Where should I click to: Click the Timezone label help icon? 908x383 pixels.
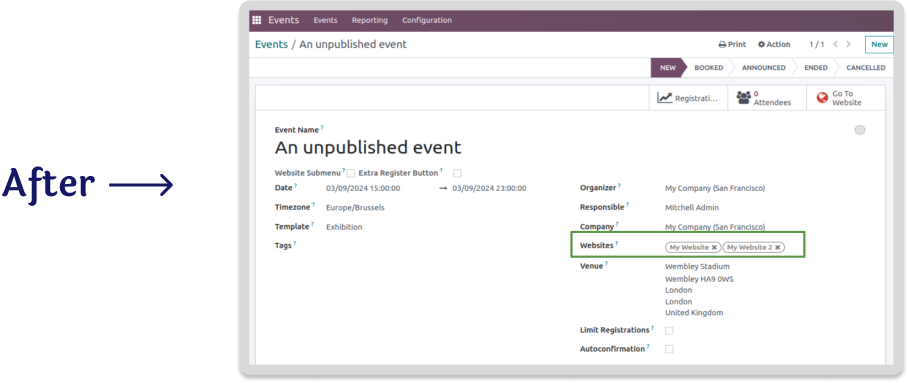[314, 205]
